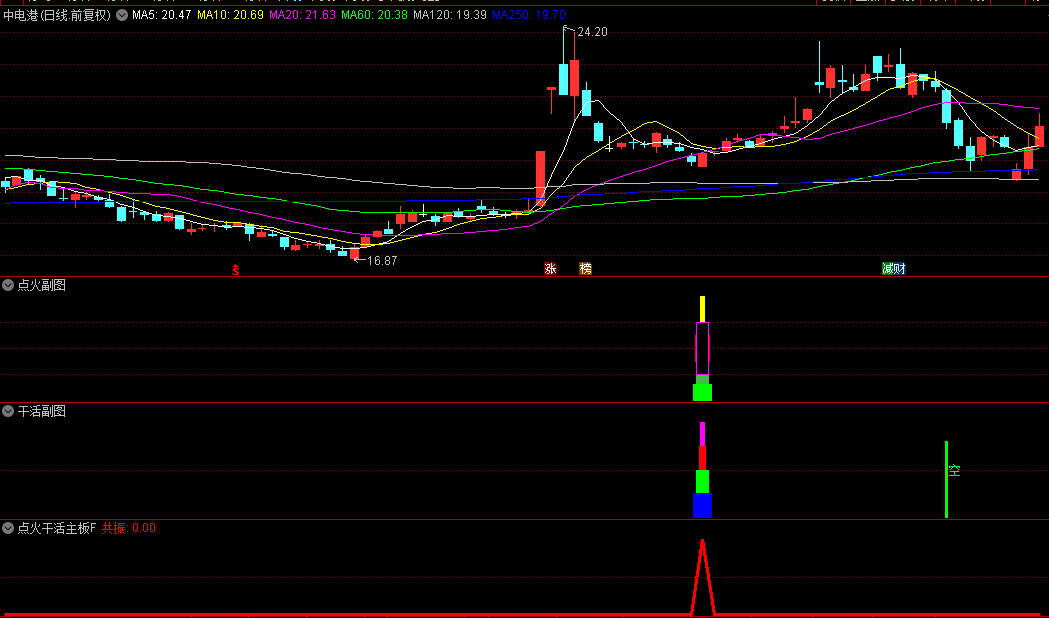The image size is (1049, 618).
Task: Select the 中电港(日线.前复权) chart title
Action: pyautogui.click(x=57, y=15)
